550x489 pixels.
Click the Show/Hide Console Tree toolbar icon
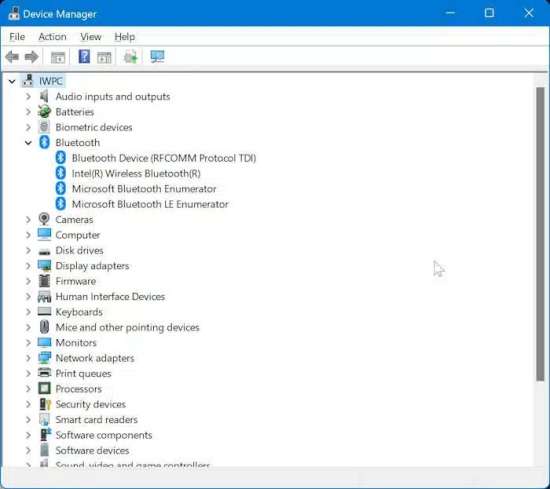[x=58, y=57]
